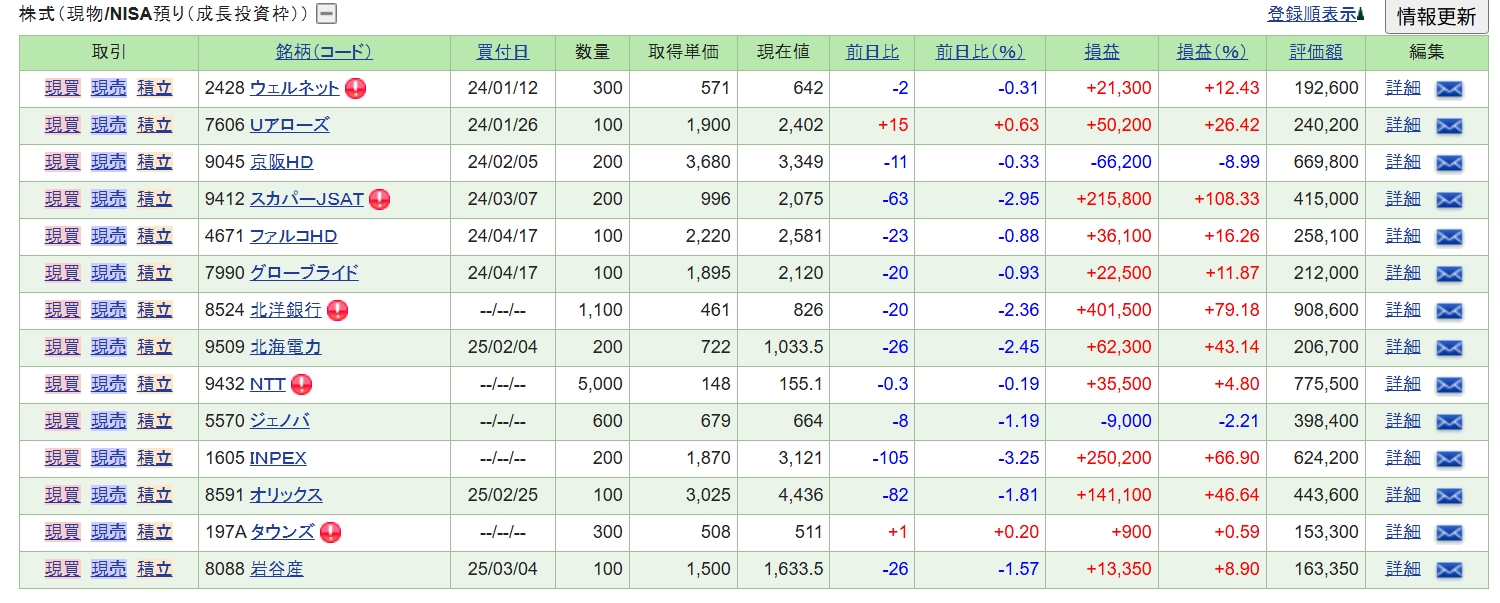Click the red warning icon beside NTT

coord(301,384)
